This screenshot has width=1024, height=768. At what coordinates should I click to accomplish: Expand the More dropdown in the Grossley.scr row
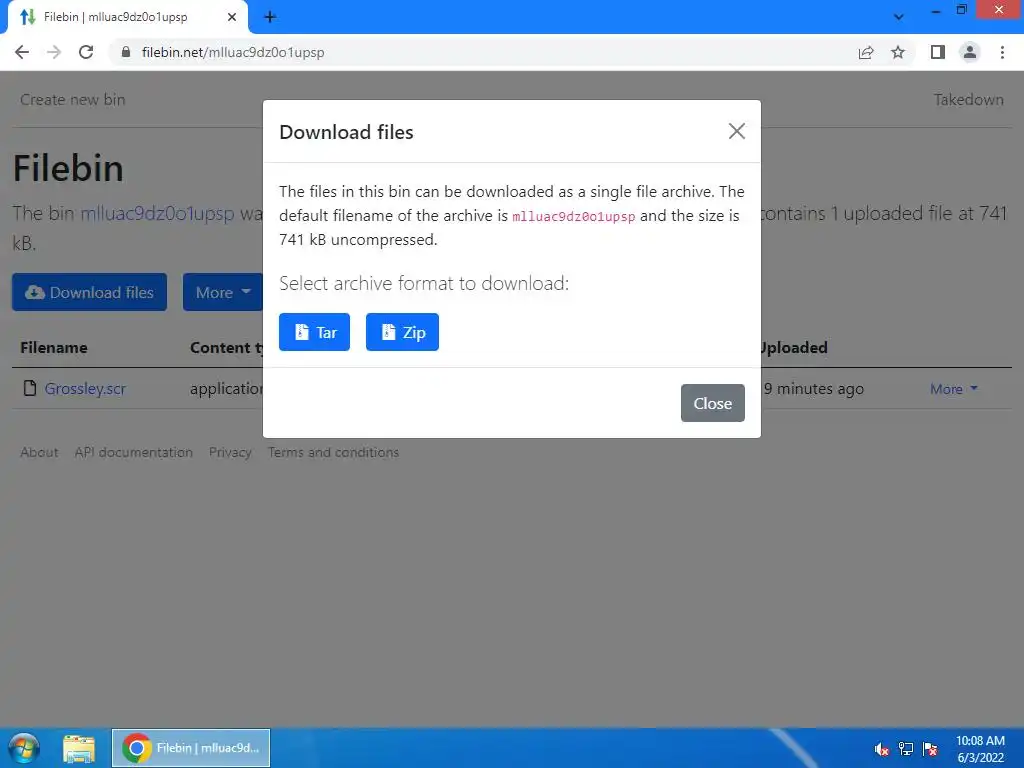click(953, 389)
